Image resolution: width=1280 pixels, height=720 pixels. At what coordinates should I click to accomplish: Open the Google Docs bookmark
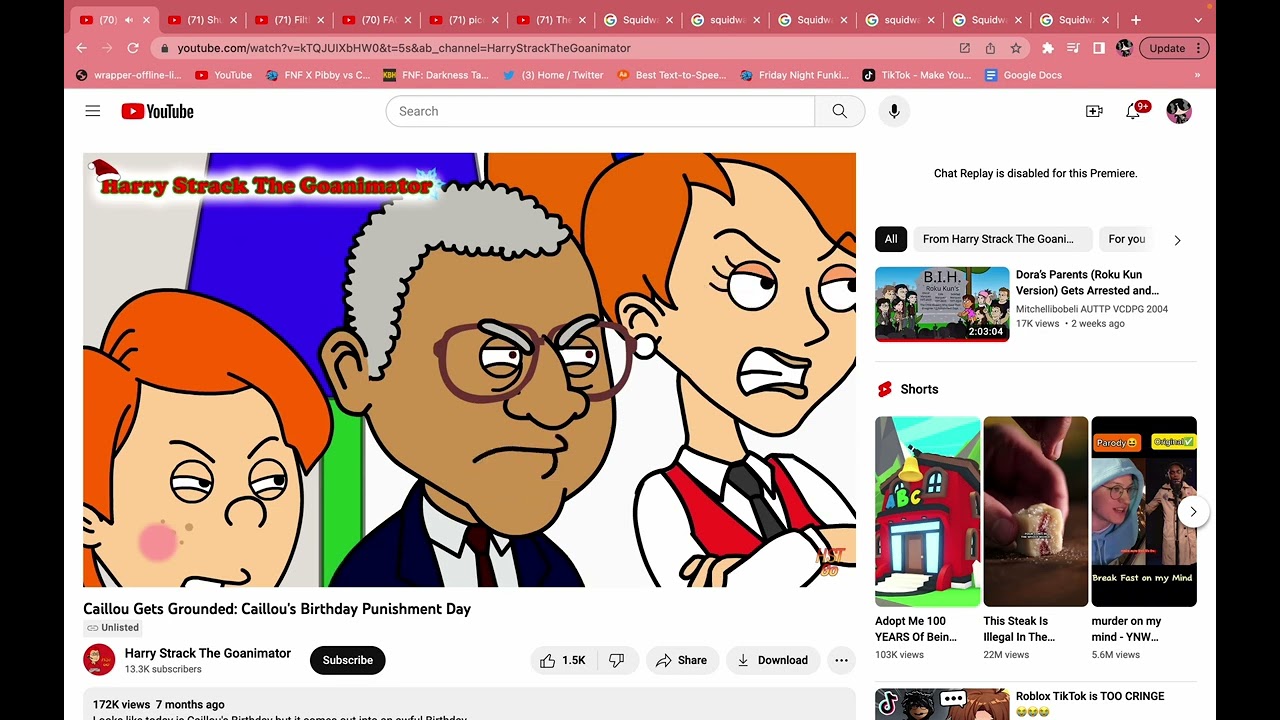click(1024, 75)
